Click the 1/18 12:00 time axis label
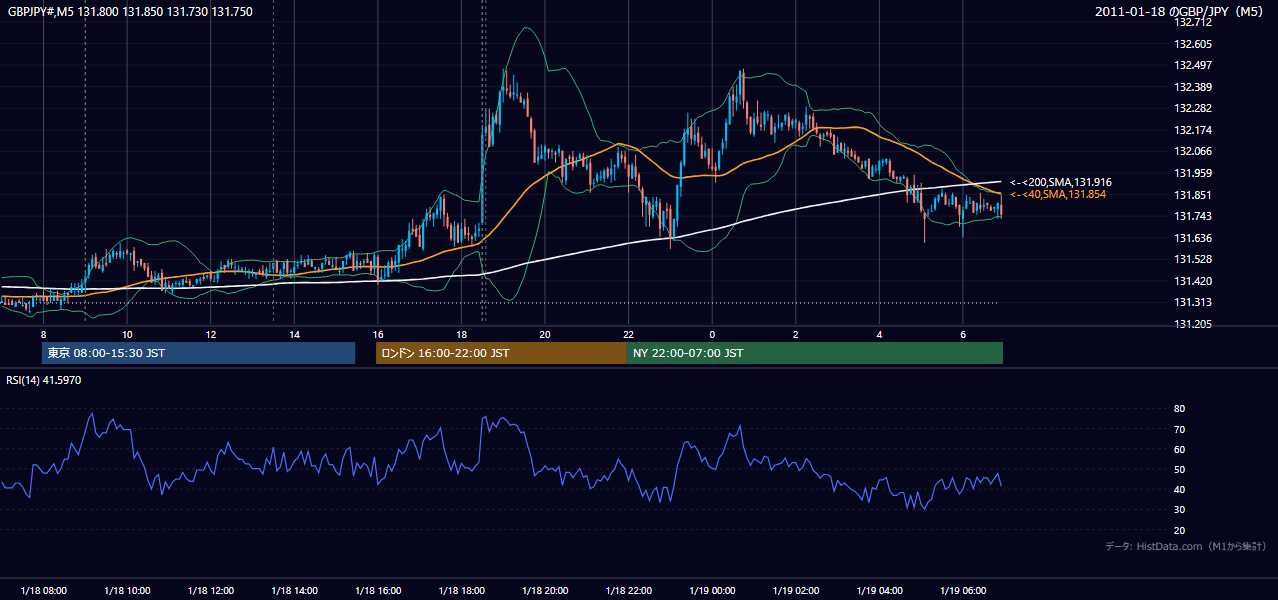 210,591
